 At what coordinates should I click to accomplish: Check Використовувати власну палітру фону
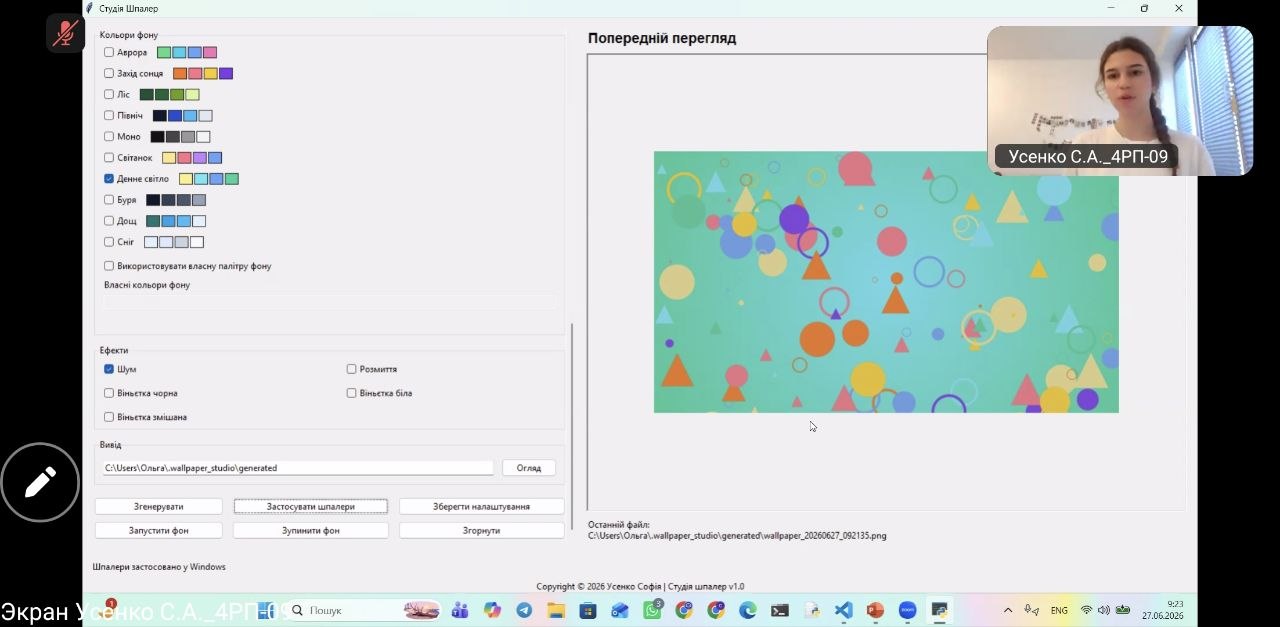[x=109, y=266]
